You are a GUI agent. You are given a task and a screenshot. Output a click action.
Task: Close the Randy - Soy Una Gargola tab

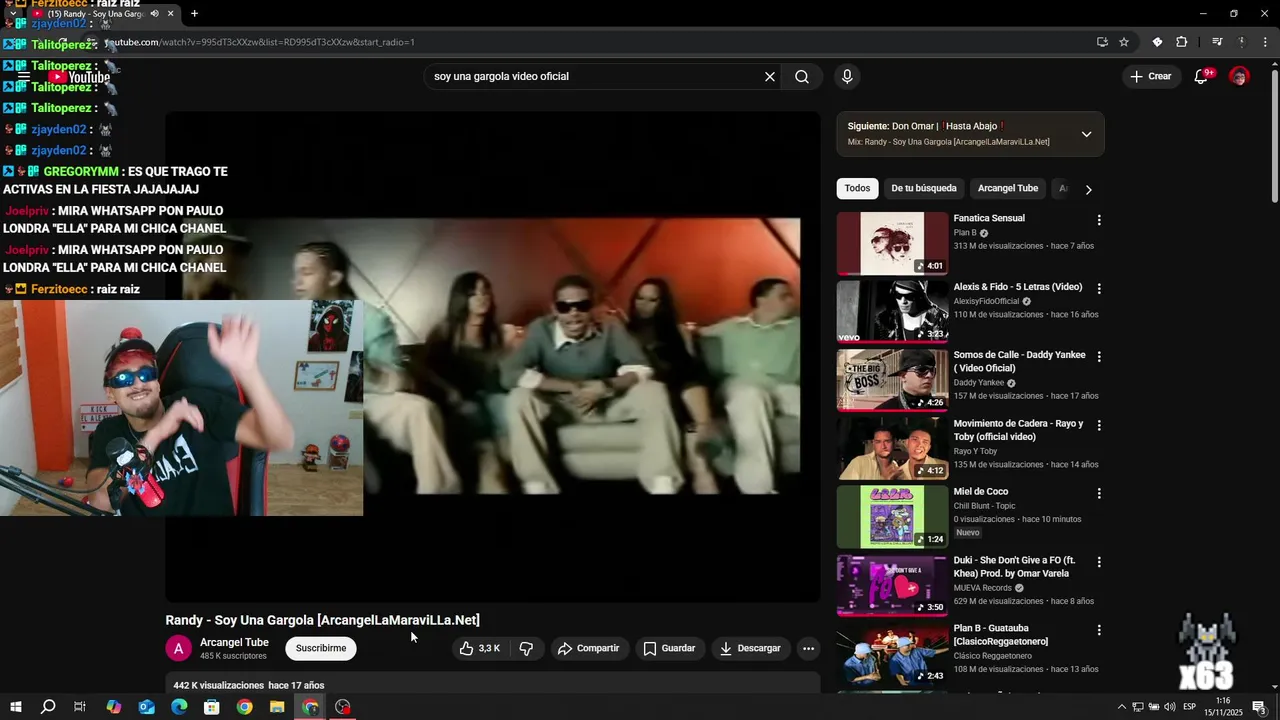pyautogui.click(x=170, y=14)
